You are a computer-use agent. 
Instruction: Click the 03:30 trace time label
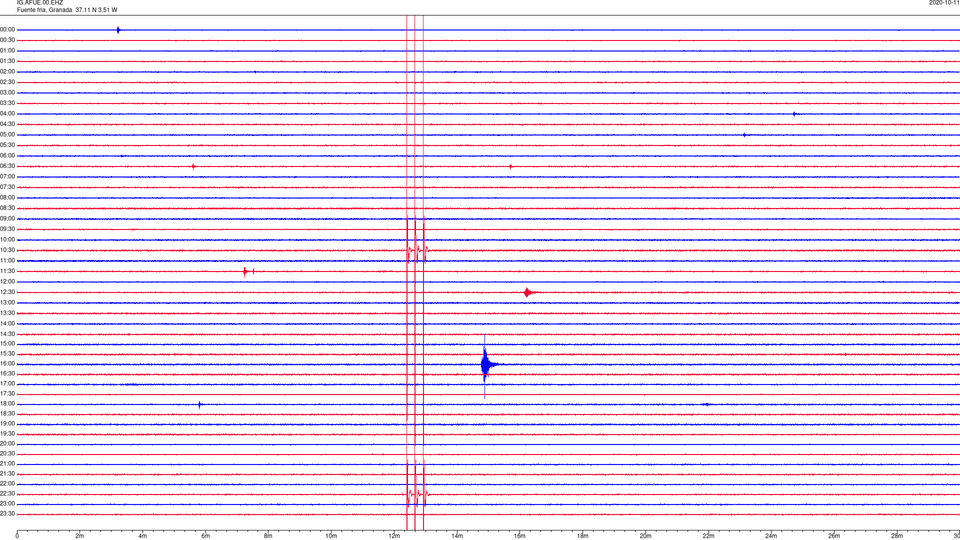(8, 103)
